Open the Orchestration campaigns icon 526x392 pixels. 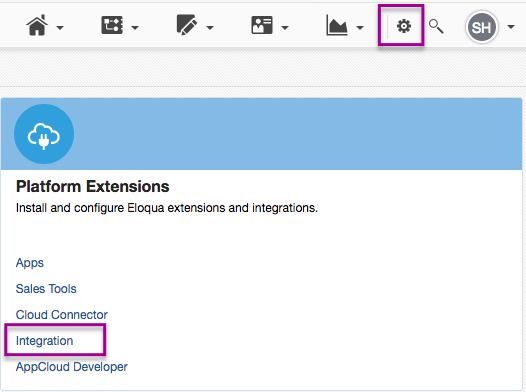tap(112, 25)
